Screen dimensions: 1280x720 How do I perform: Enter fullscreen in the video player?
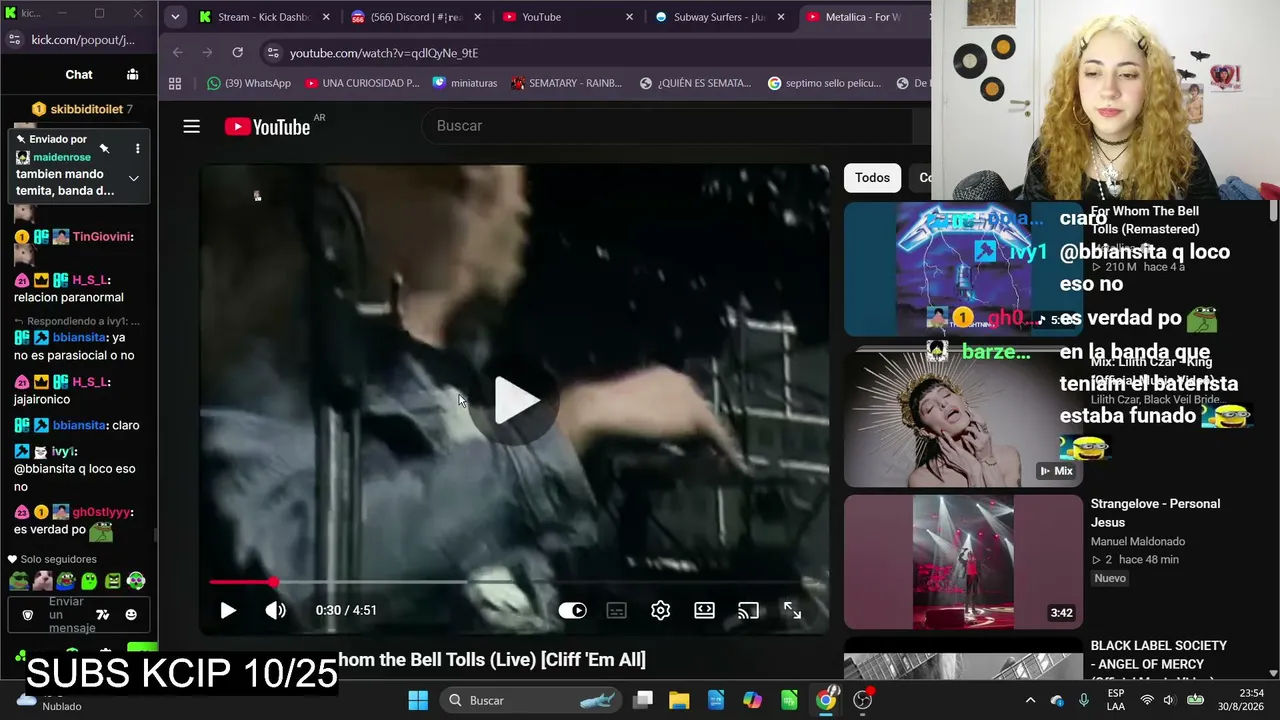(792, 610)
